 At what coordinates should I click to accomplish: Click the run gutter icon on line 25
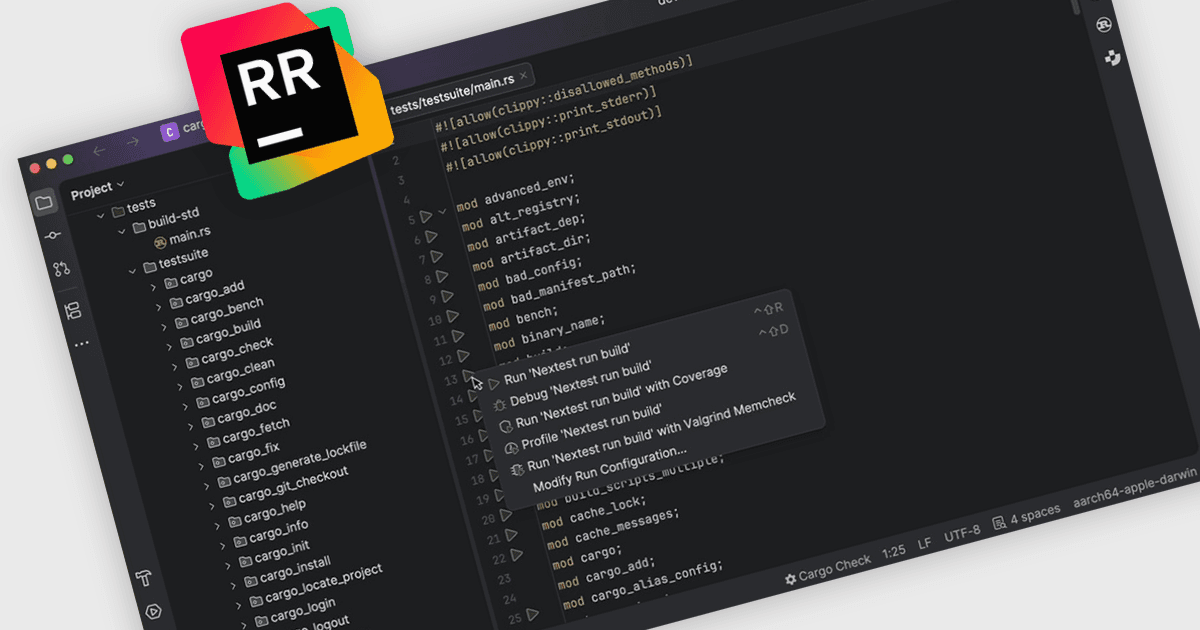(x=533, y=613)
